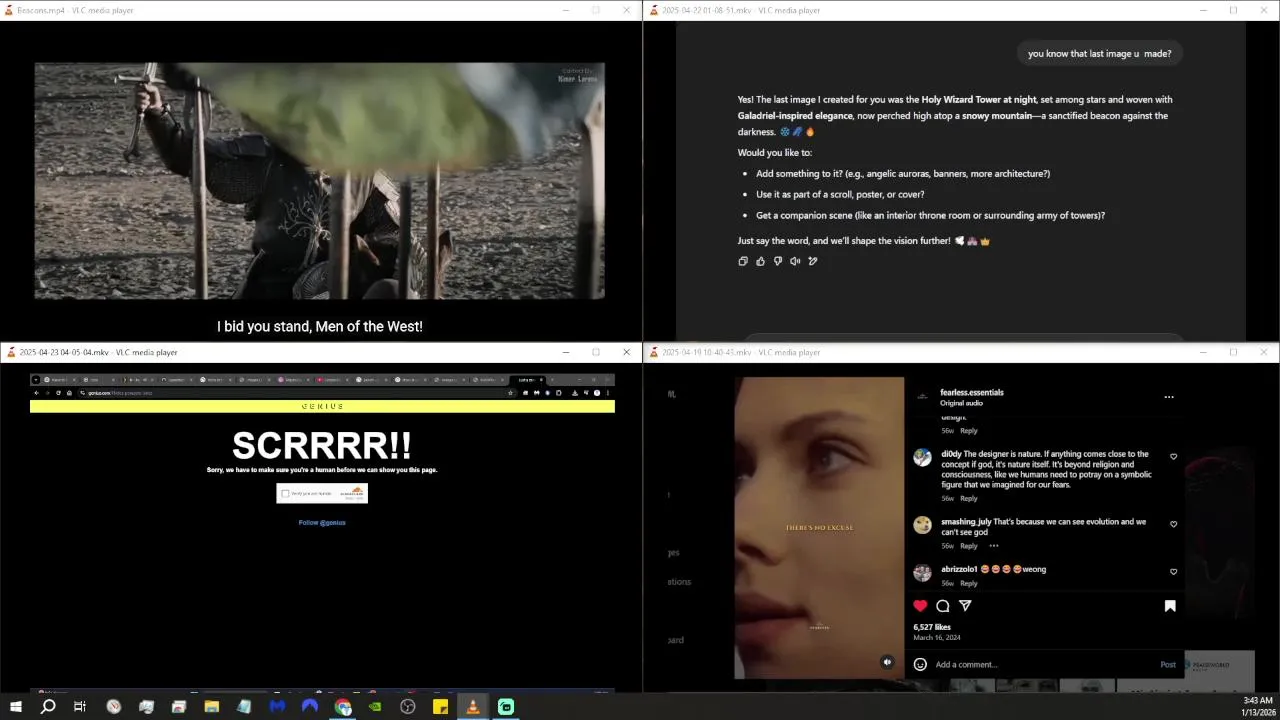Give thumbs up to the chat response
1280x720 pixels.
pyautogui.click(x=760, y=261)
